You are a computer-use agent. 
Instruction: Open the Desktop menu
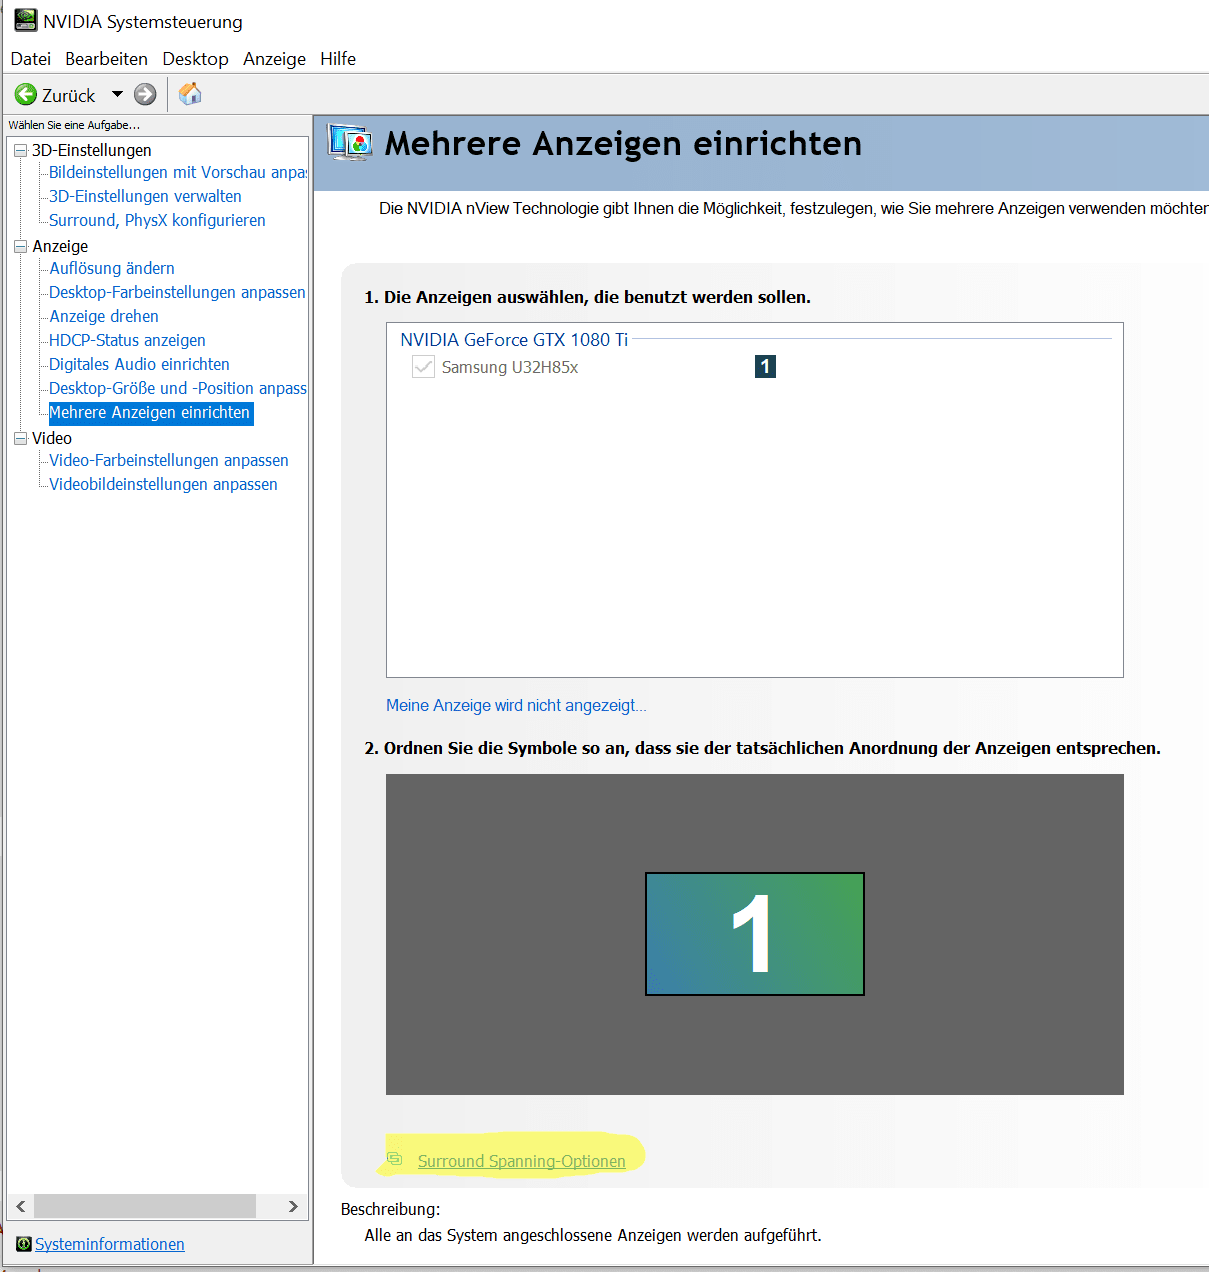click(195, 59)
